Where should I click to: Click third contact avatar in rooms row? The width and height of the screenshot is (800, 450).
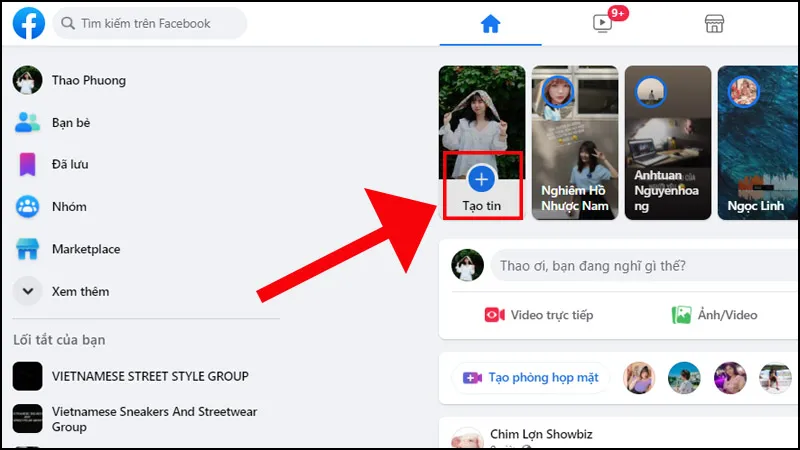(x=730, y=378)
